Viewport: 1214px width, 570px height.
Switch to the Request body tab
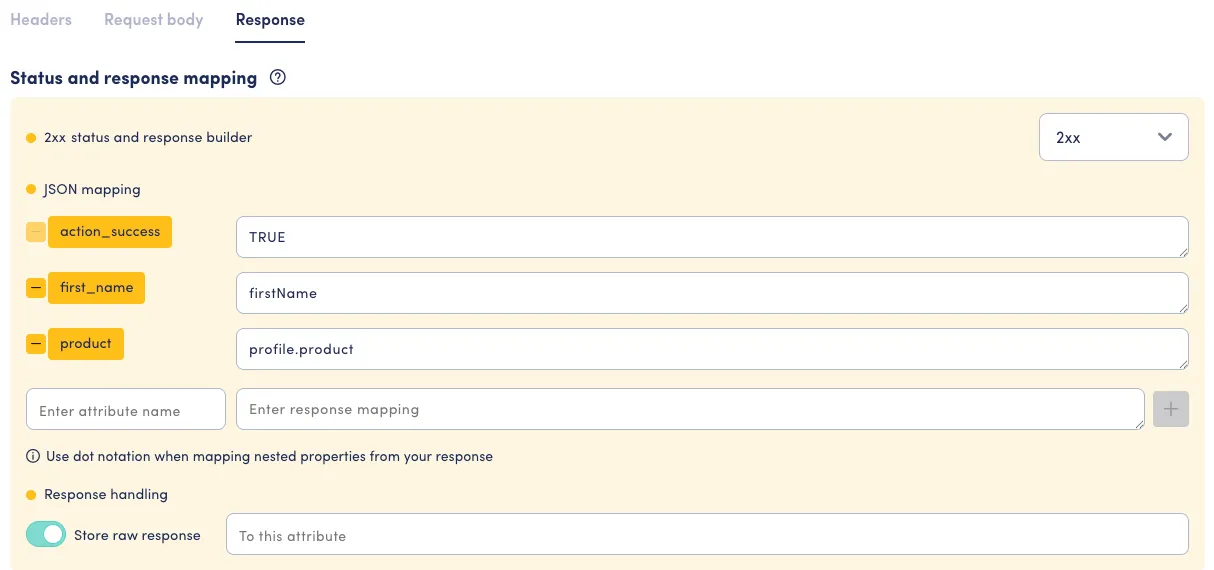154,19
